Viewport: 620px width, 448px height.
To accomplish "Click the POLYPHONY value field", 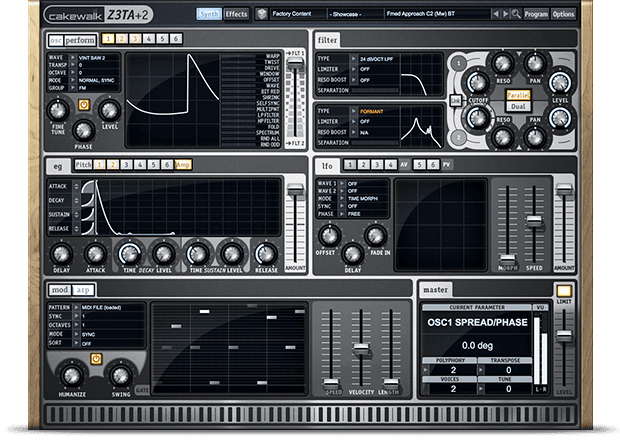I will pyautogui.click(x=454, y=370).
